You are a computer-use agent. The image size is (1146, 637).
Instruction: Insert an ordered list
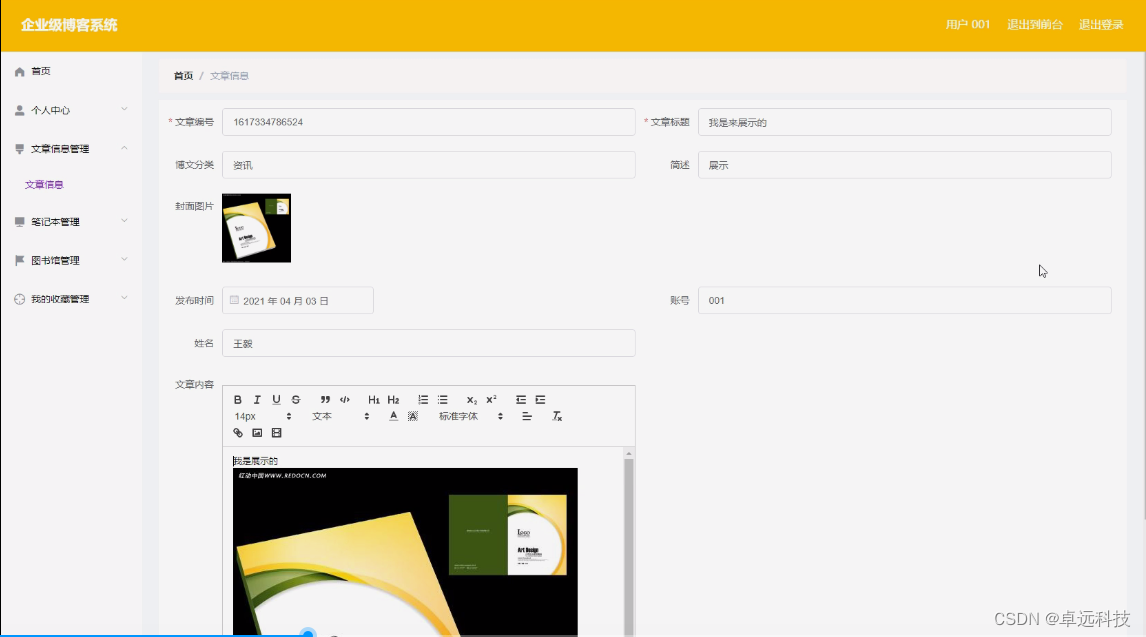click(422, 399)
